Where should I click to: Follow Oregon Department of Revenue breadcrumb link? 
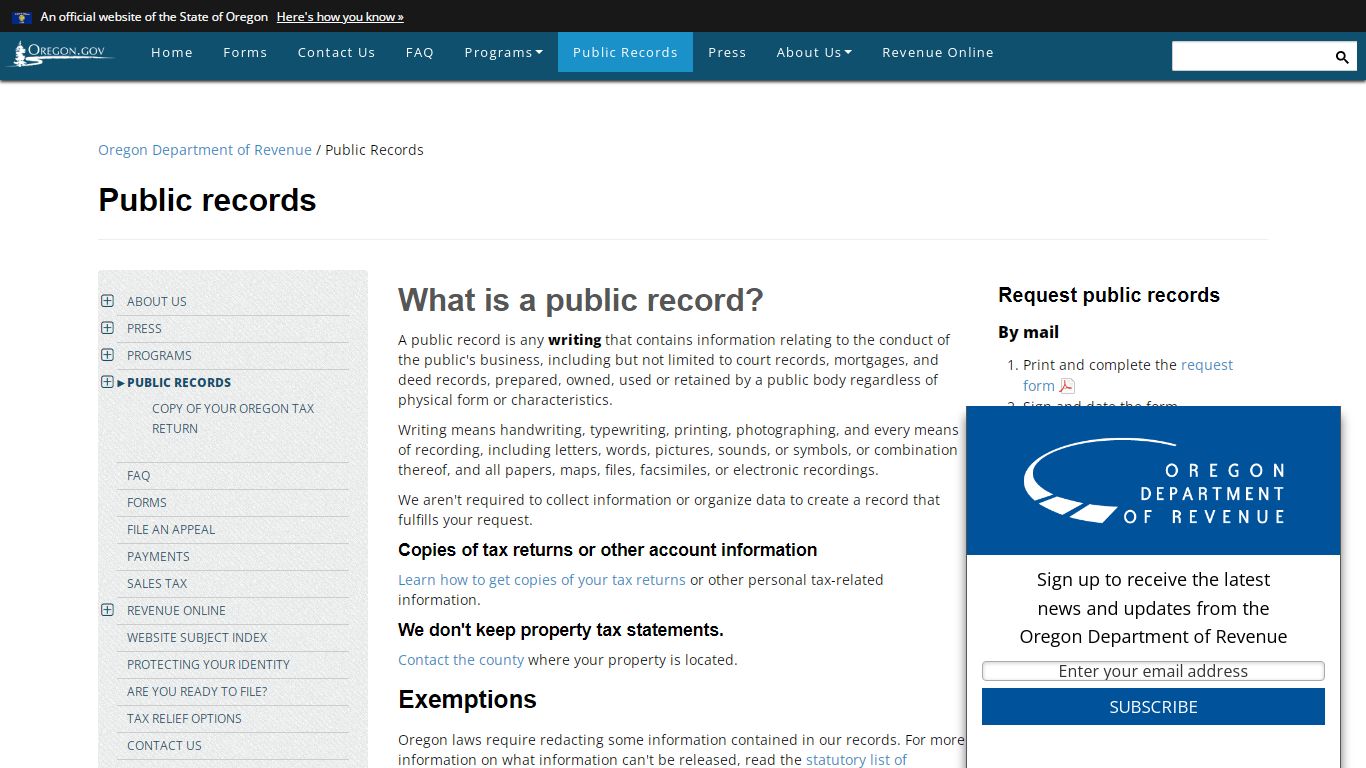click(x=205, y=150)
